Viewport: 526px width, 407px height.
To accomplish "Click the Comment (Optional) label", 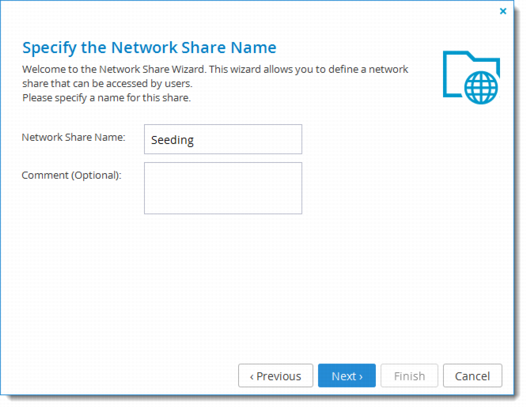I will [x=71, y=175].
